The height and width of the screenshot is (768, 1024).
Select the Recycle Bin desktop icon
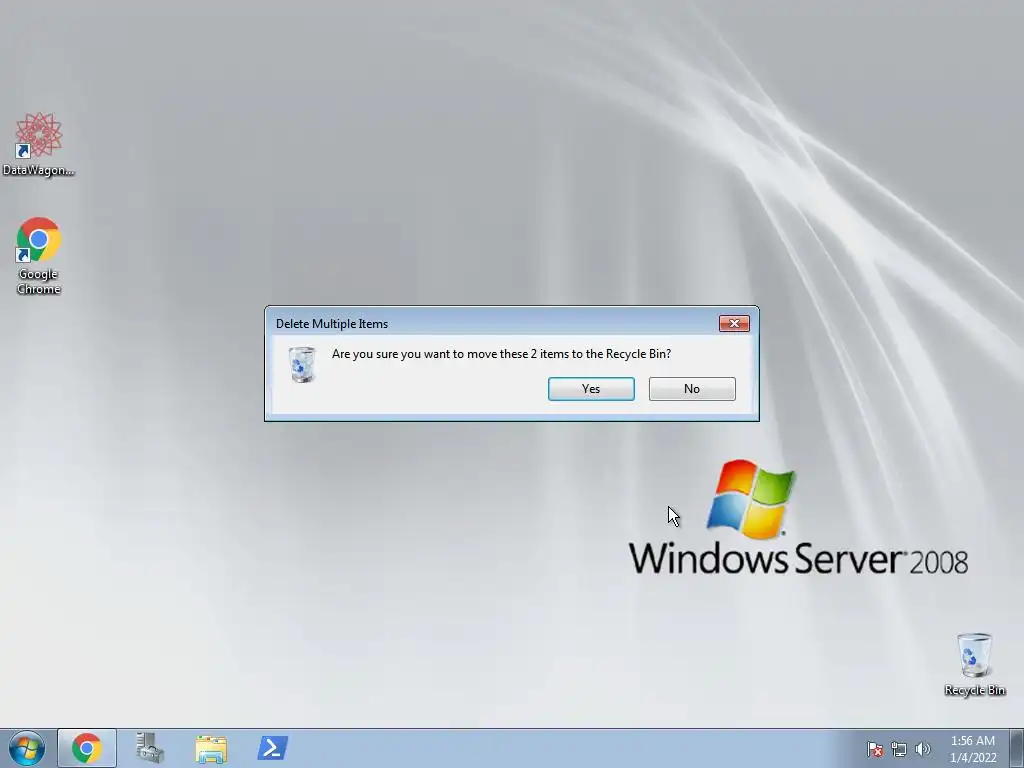pos(974,664)
